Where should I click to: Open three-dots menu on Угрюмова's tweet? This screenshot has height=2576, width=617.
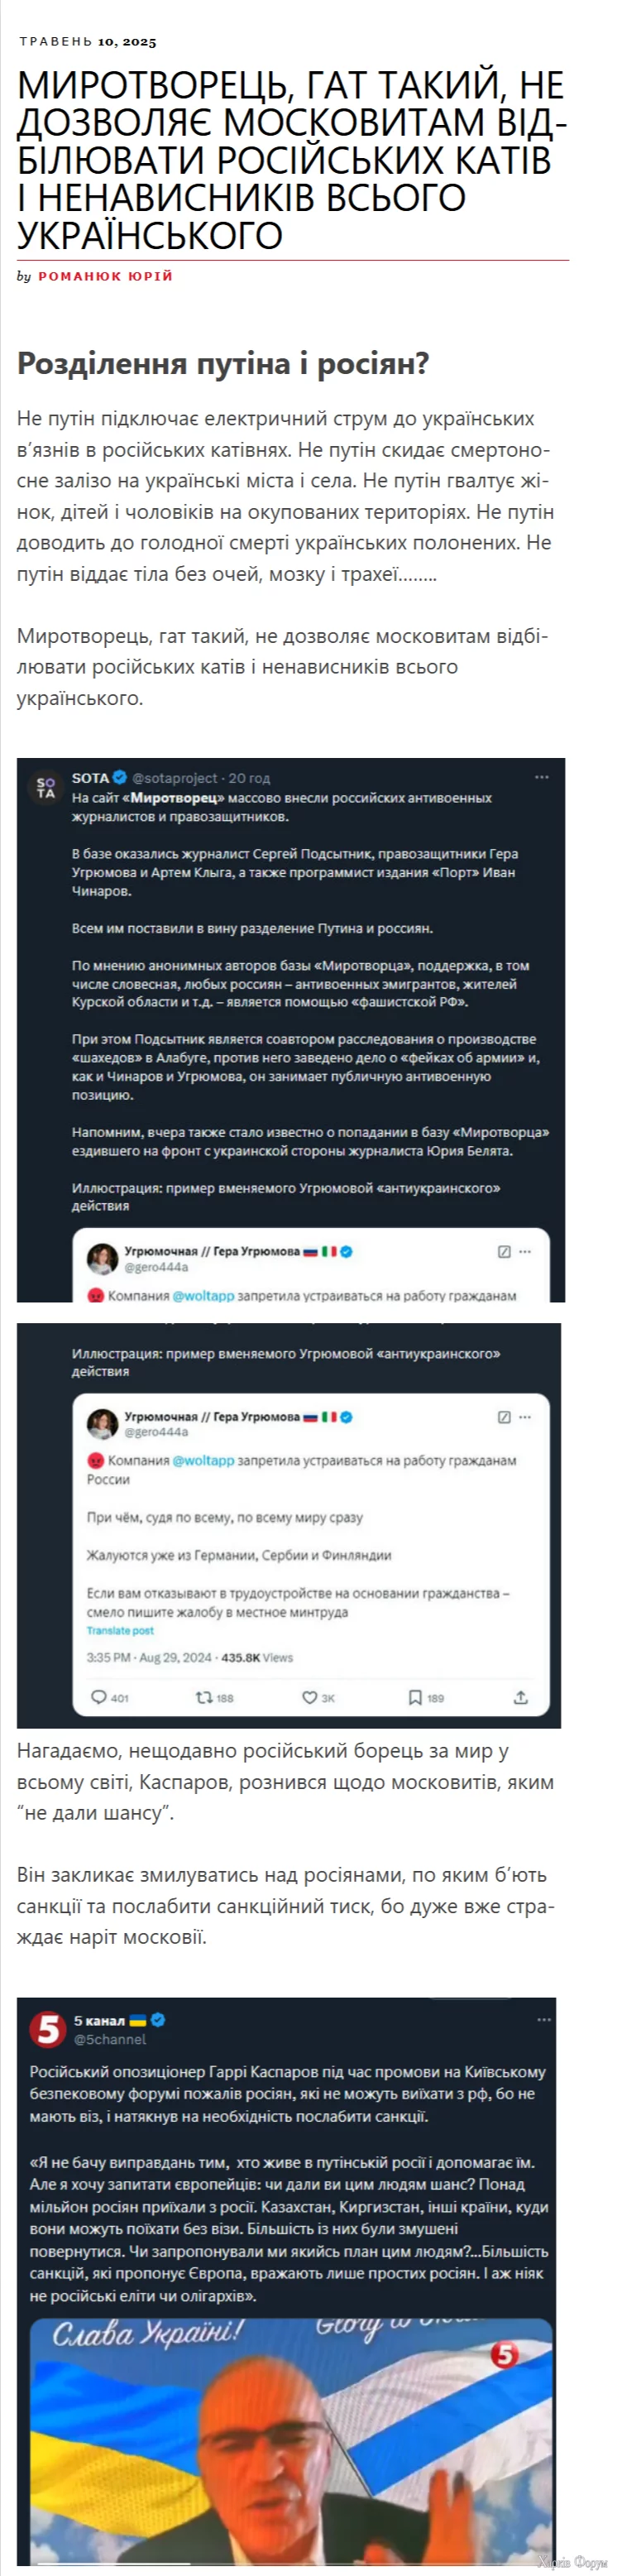pyautogui.click(x=525, y=1417)
